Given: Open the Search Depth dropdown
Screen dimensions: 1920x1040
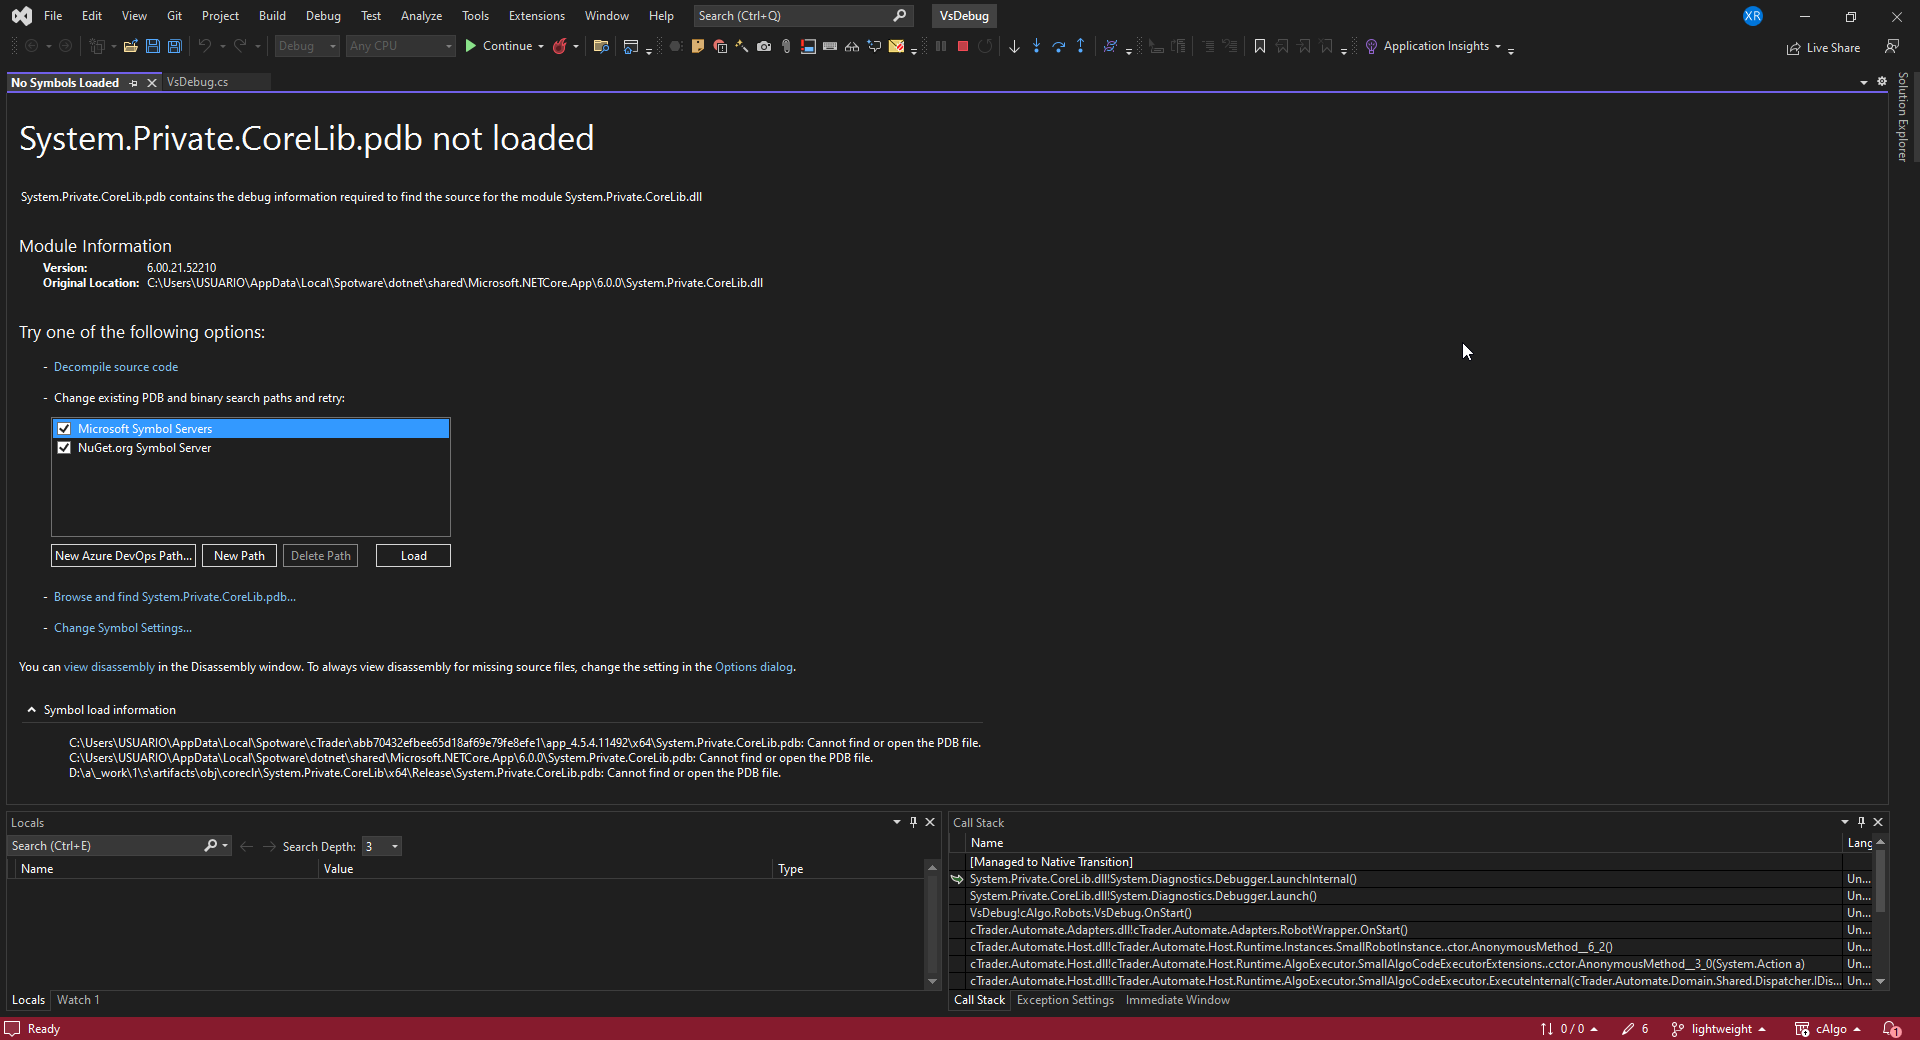Looking at the screenshot, I should 382,846.
